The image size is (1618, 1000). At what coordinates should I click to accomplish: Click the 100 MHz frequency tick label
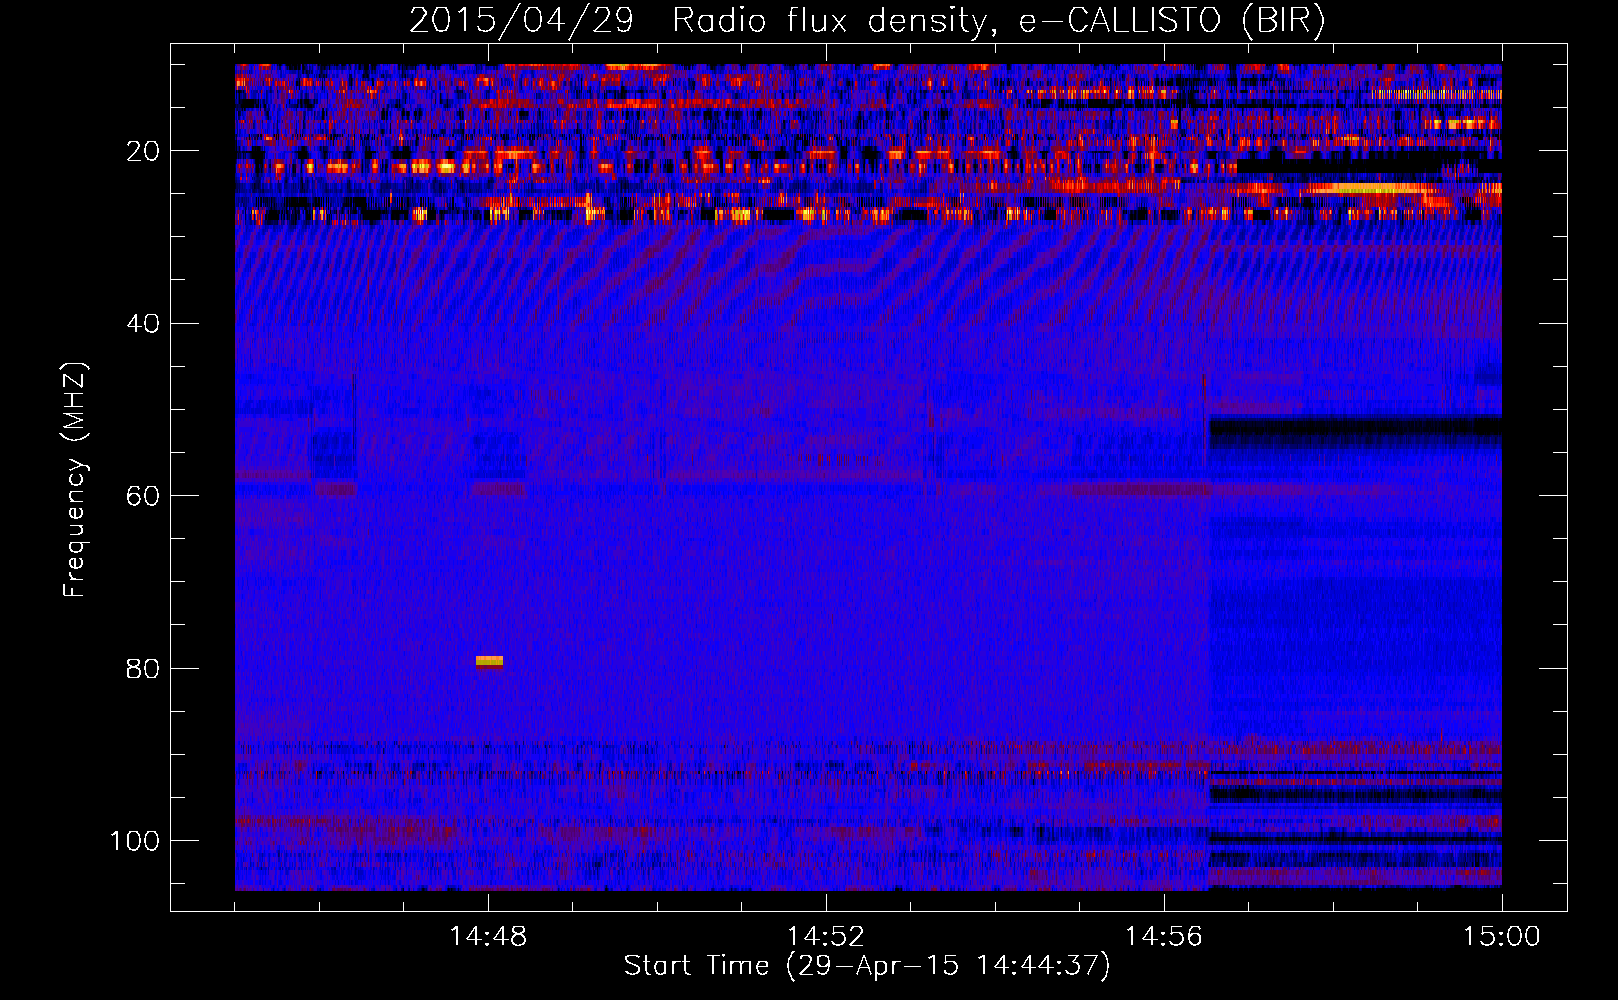[135, 841]
